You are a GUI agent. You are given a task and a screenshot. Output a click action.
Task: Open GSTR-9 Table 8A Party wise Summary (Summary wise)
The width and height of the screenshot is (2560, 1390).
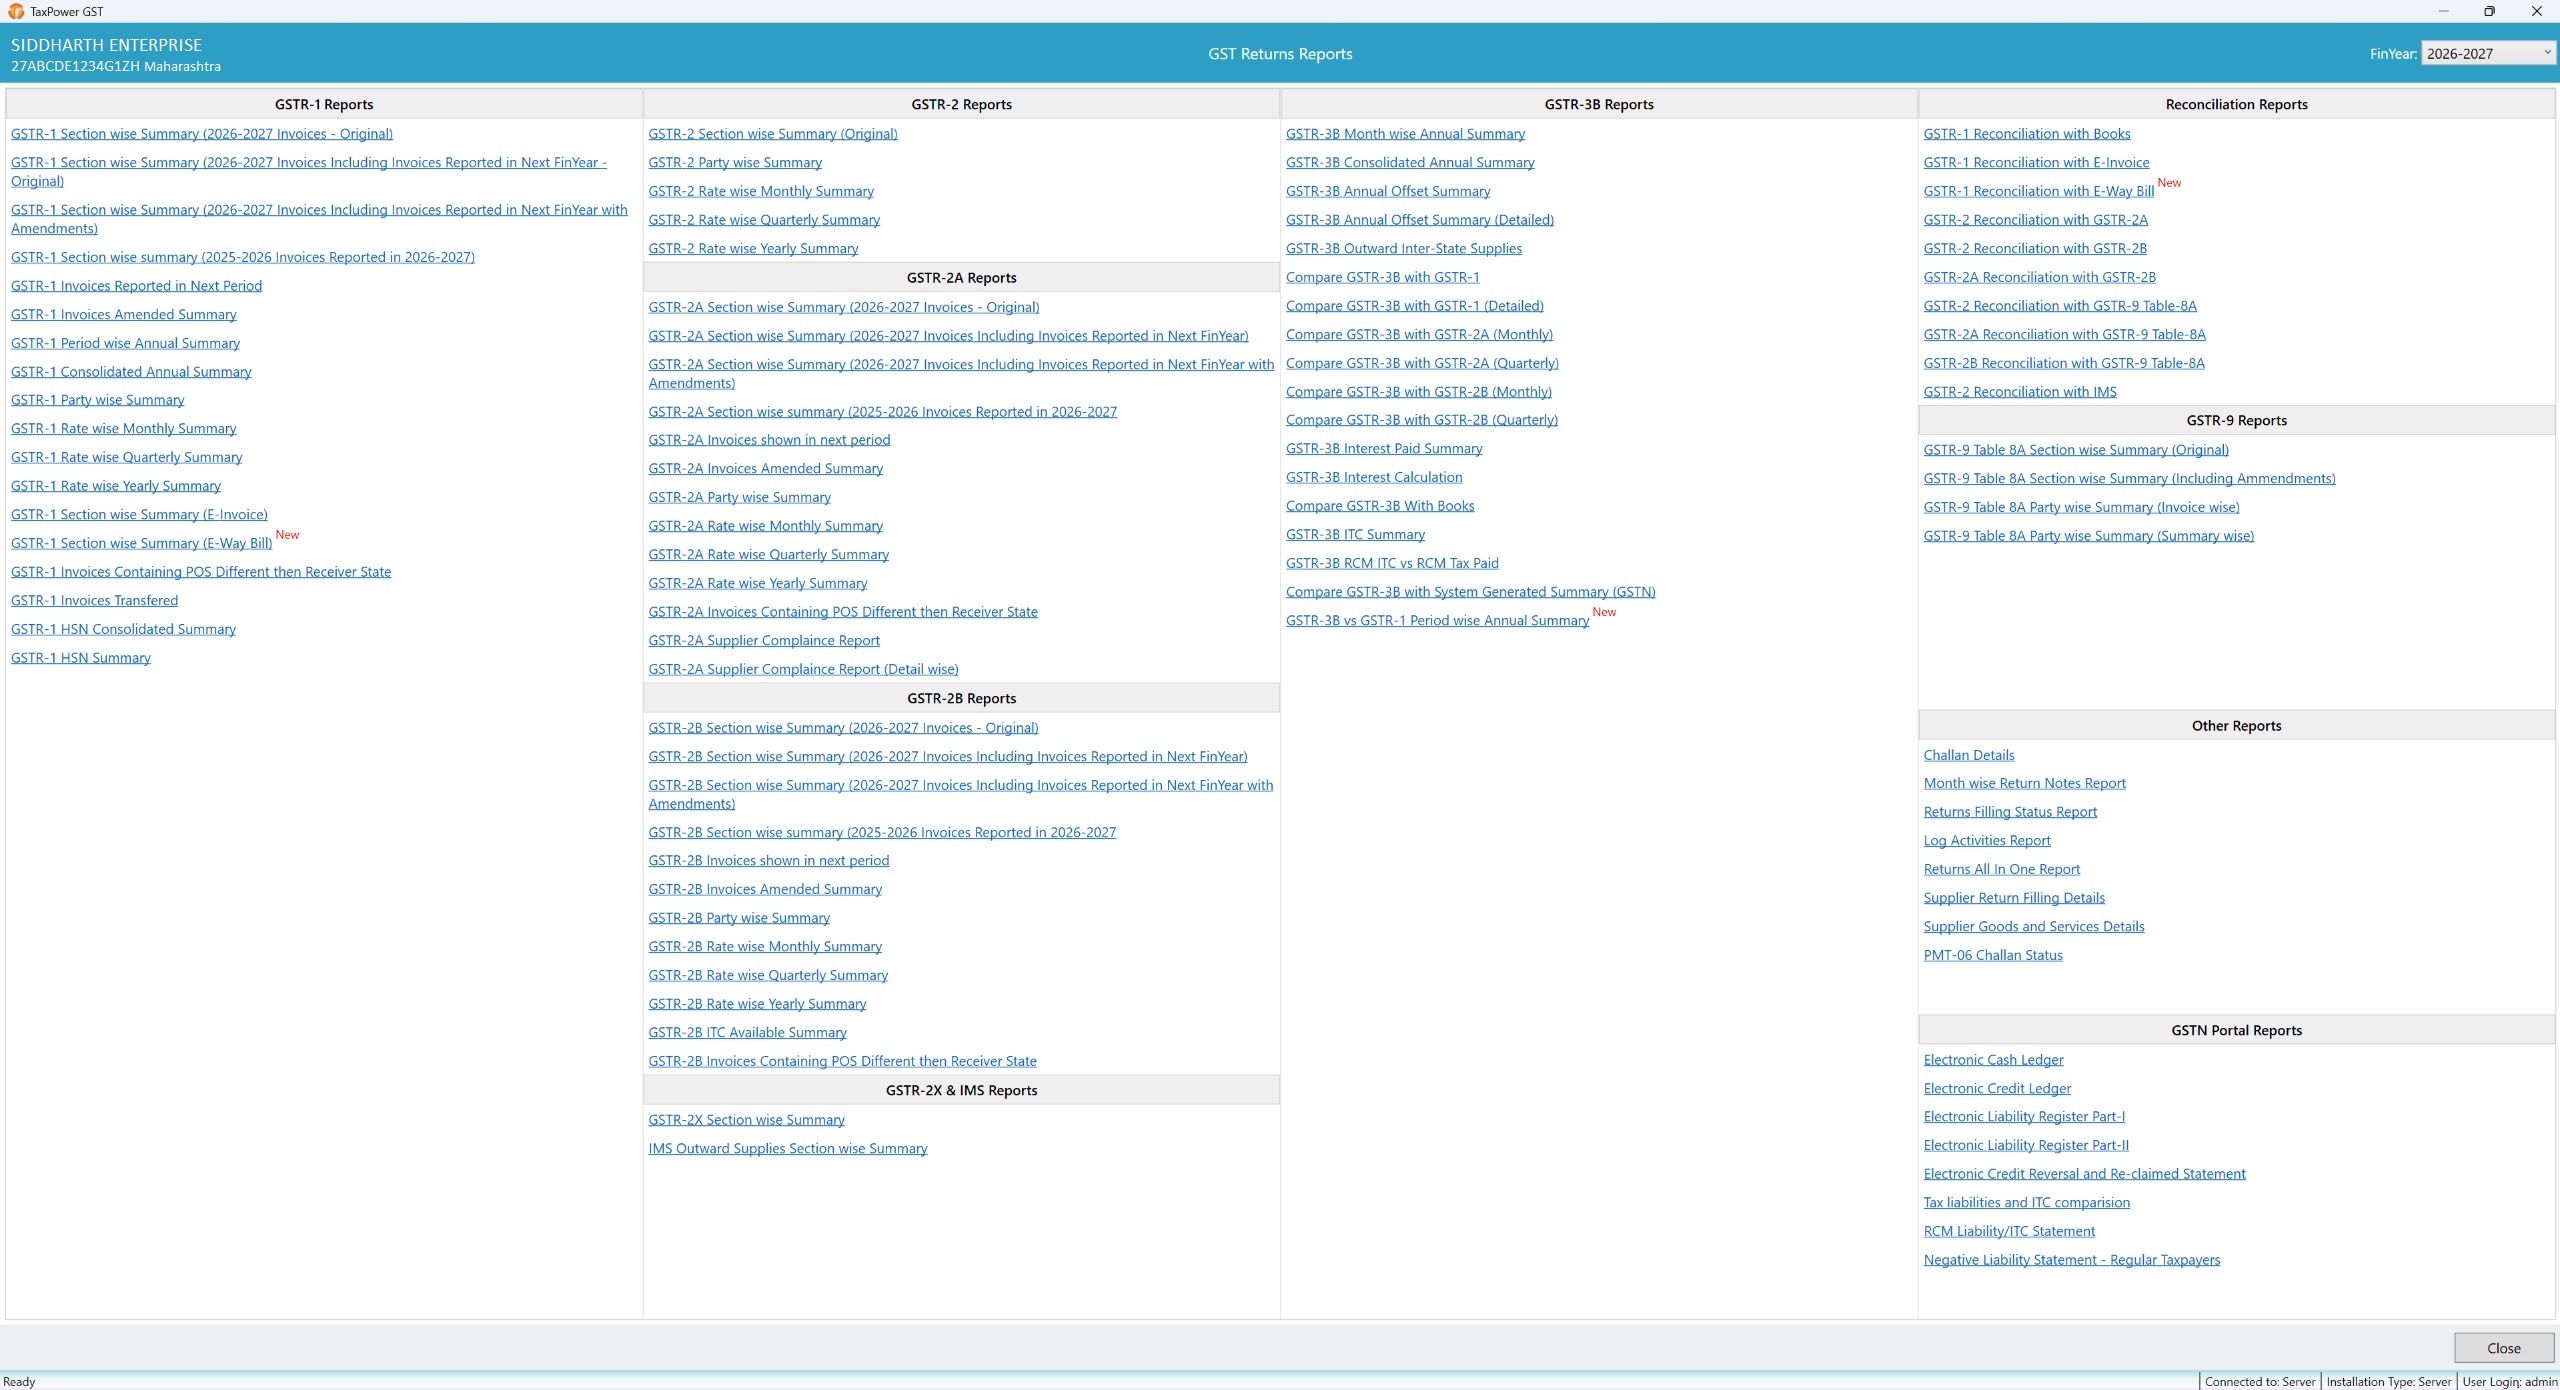[2089, 536]
